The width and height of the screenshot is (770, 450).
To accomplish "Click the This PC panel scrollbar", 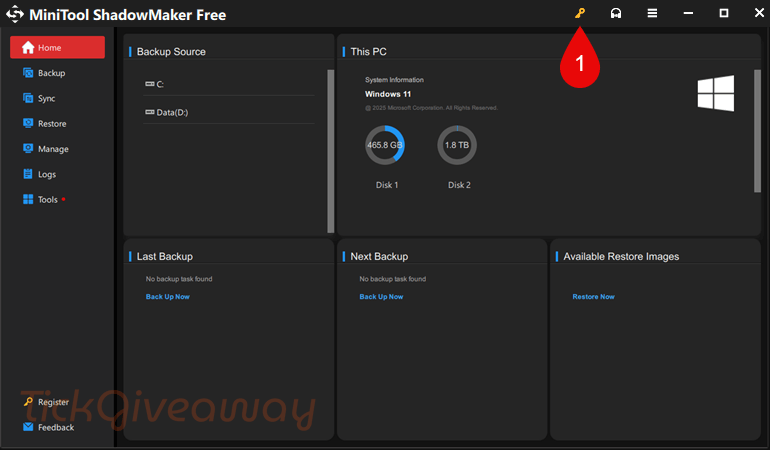I will click(x=757, y=131).
